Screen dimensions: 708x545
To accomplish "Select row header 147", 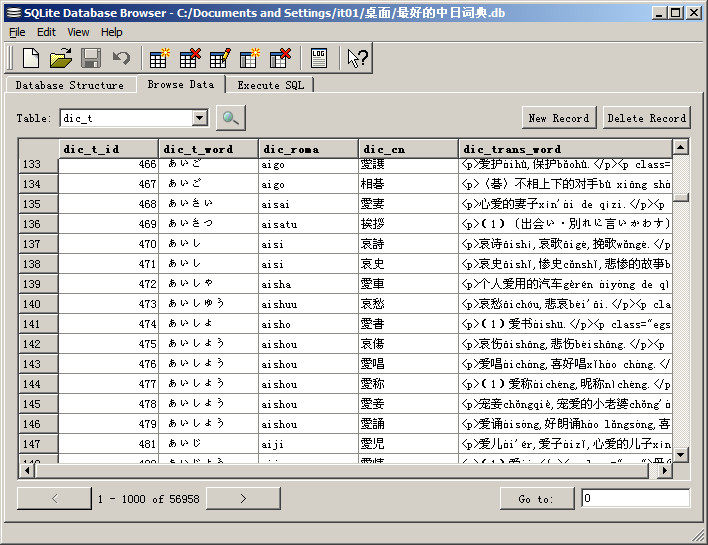I will [38, 444].
